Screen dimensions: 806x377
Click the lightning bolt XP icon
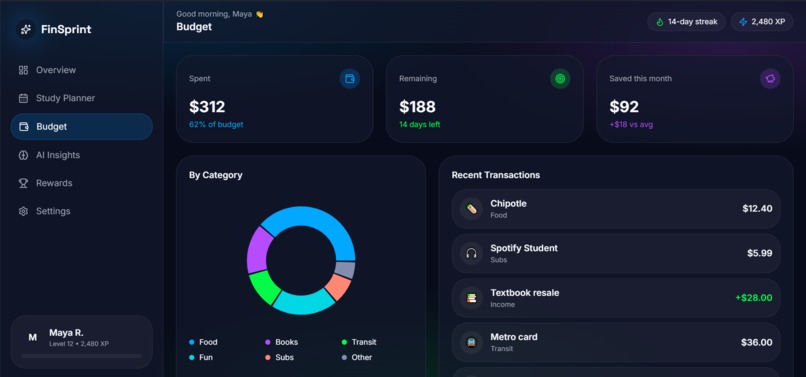pos(743,22)
